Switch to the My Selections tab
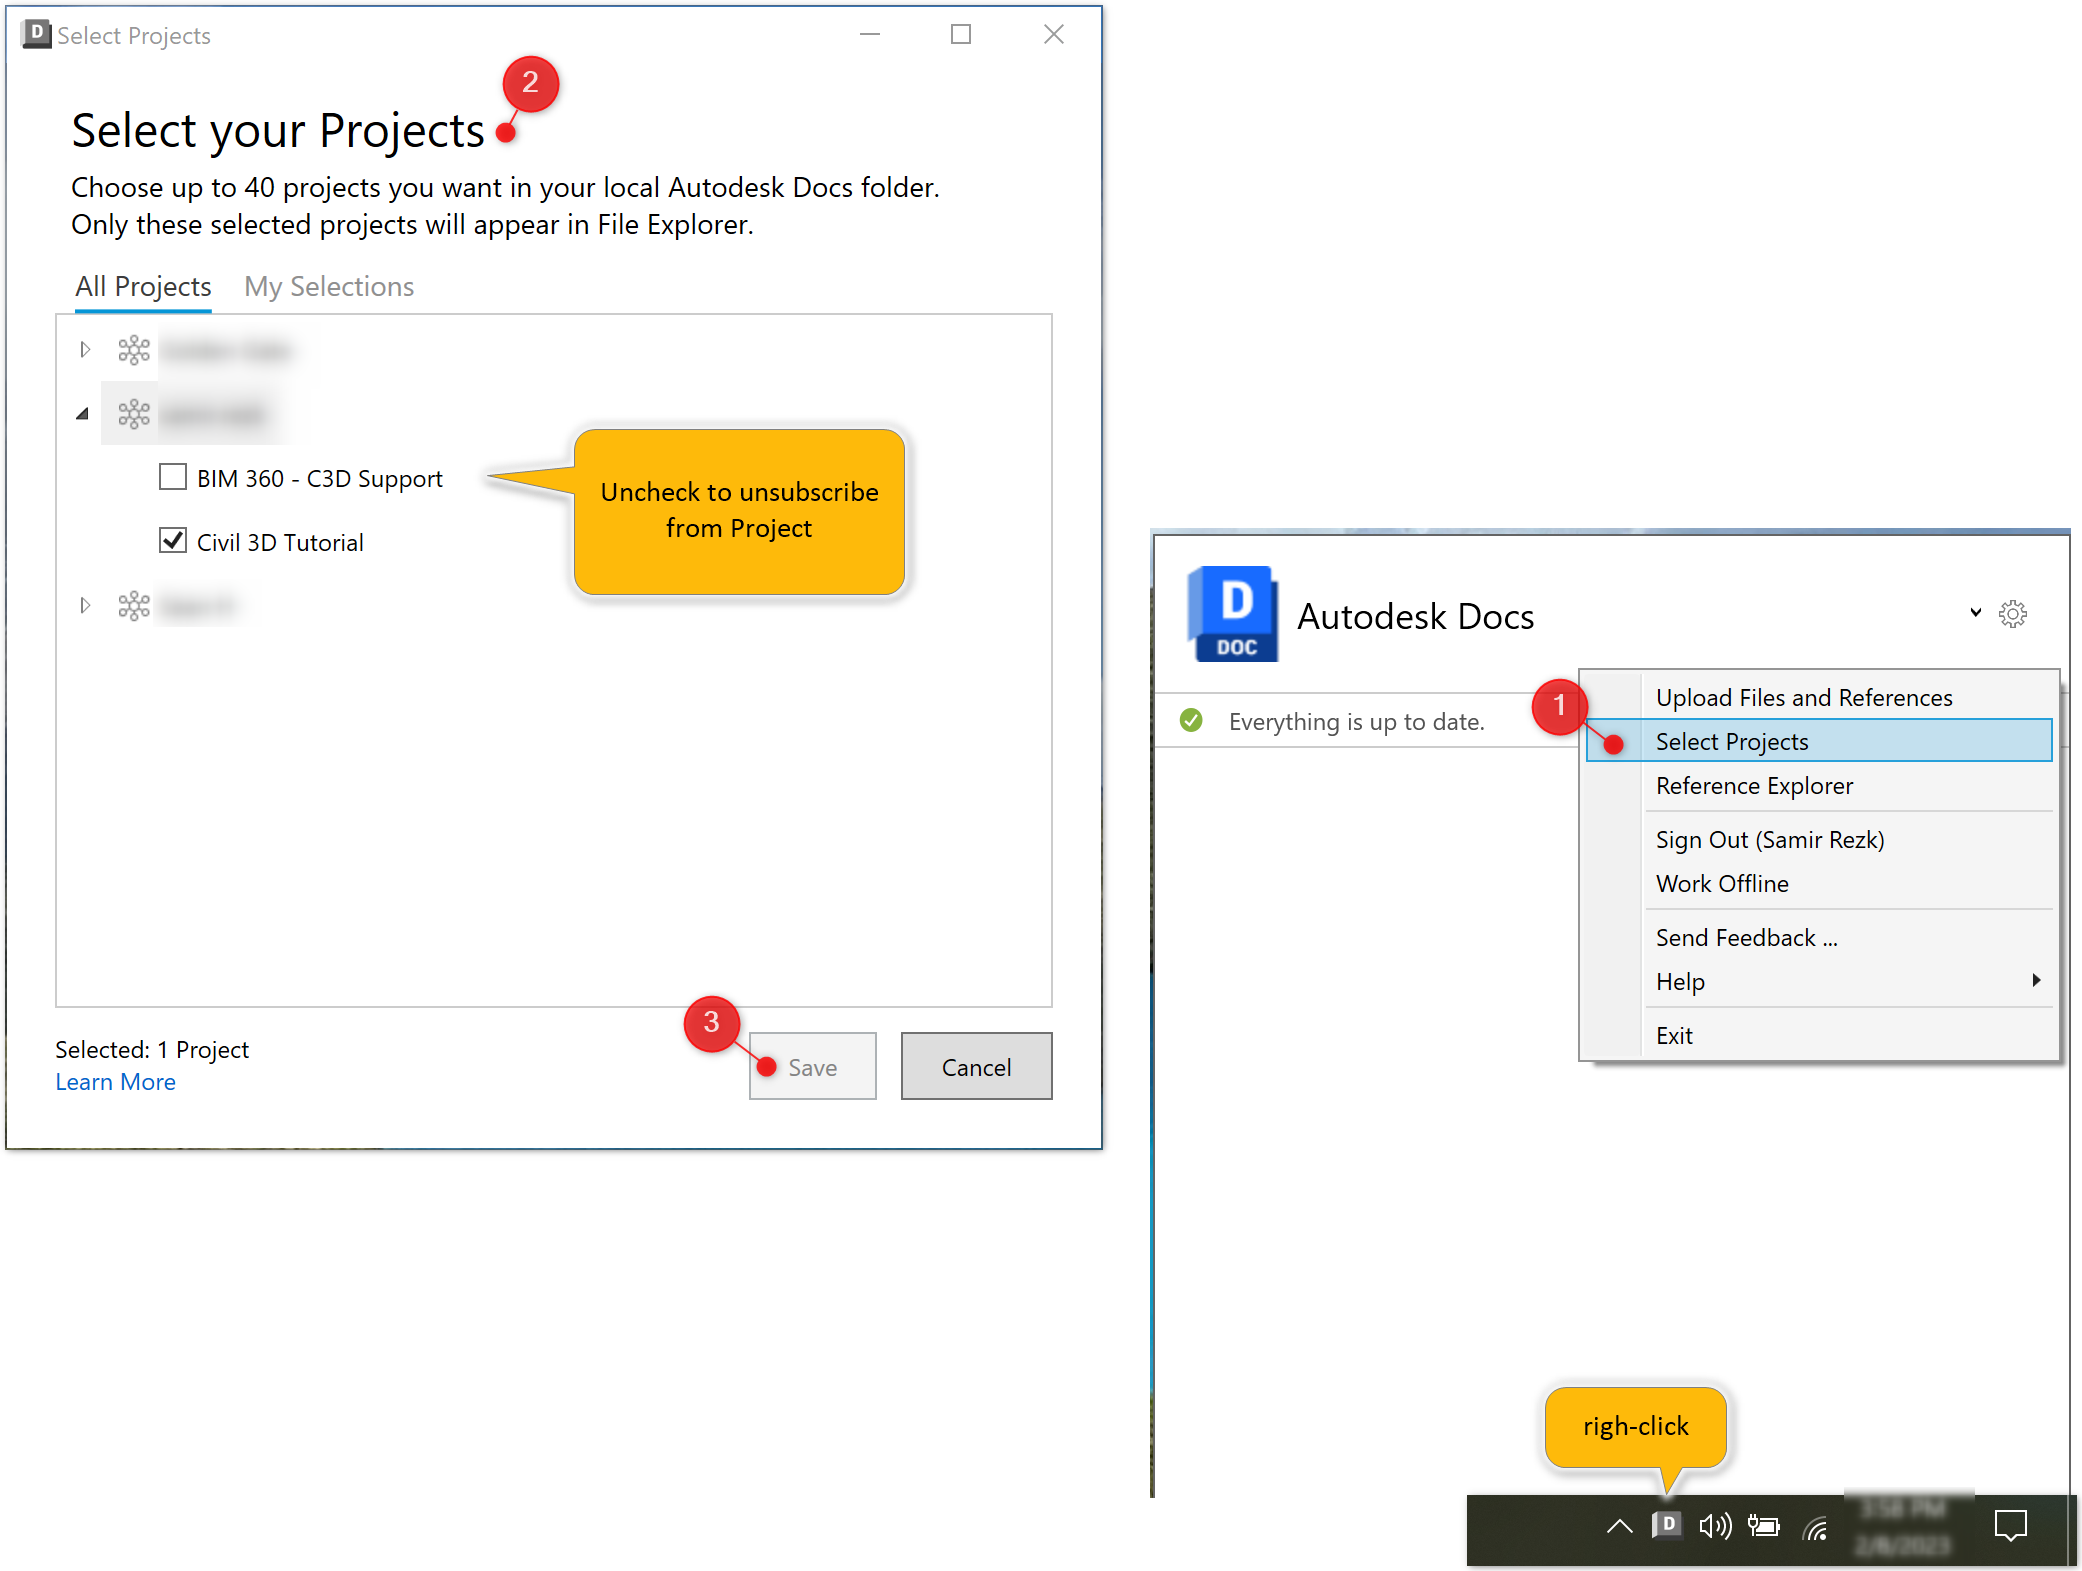Viewport: 2082px width, 1571px height. click(329, 287)
